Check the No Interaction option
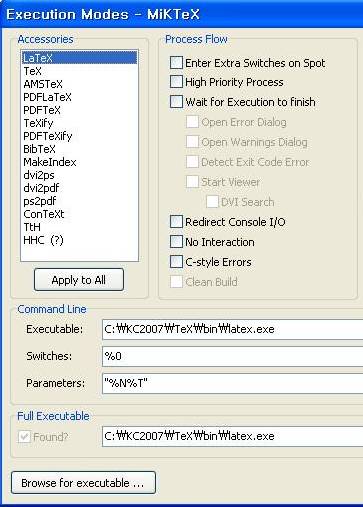This screenshot has width=363, height=507. pyautogui.click(x=176, y=242)
